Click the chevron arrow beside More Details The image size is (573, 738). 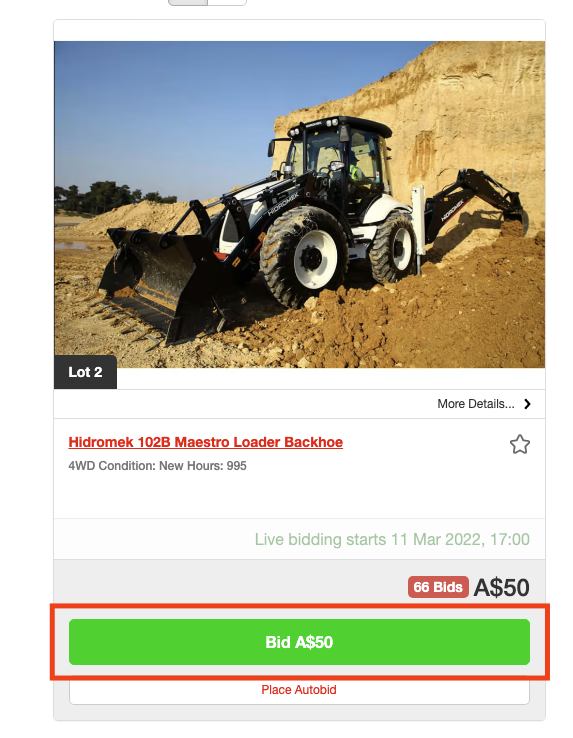coord(527,404)
